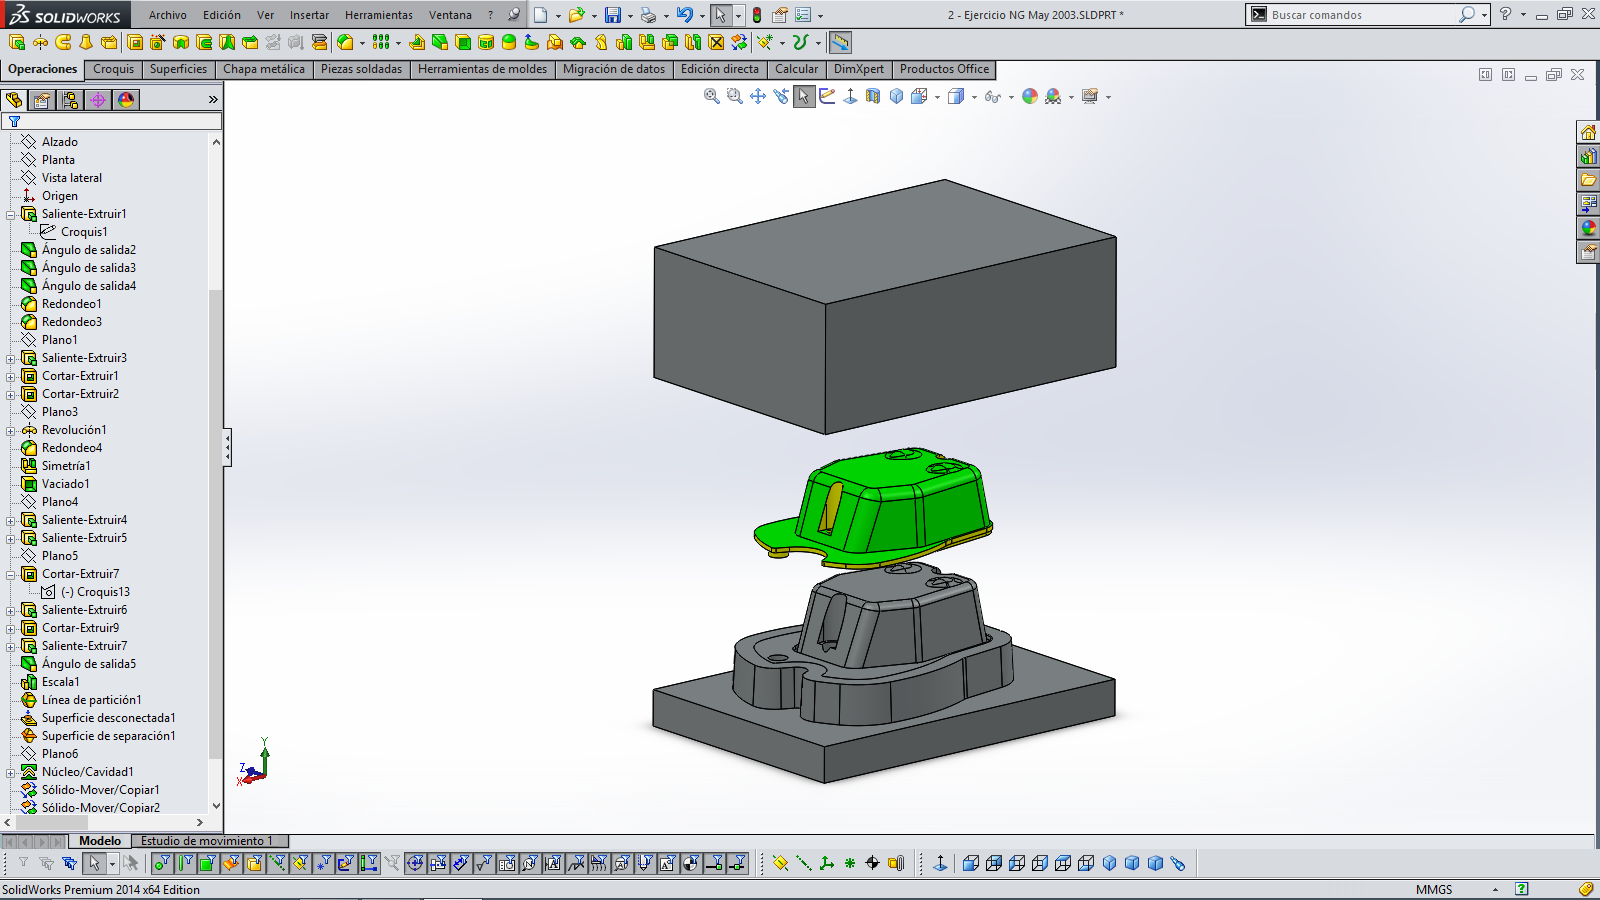This screenshot has width=1600, height=900.
Task: Click the Print icon
Action: coord(648,15)
